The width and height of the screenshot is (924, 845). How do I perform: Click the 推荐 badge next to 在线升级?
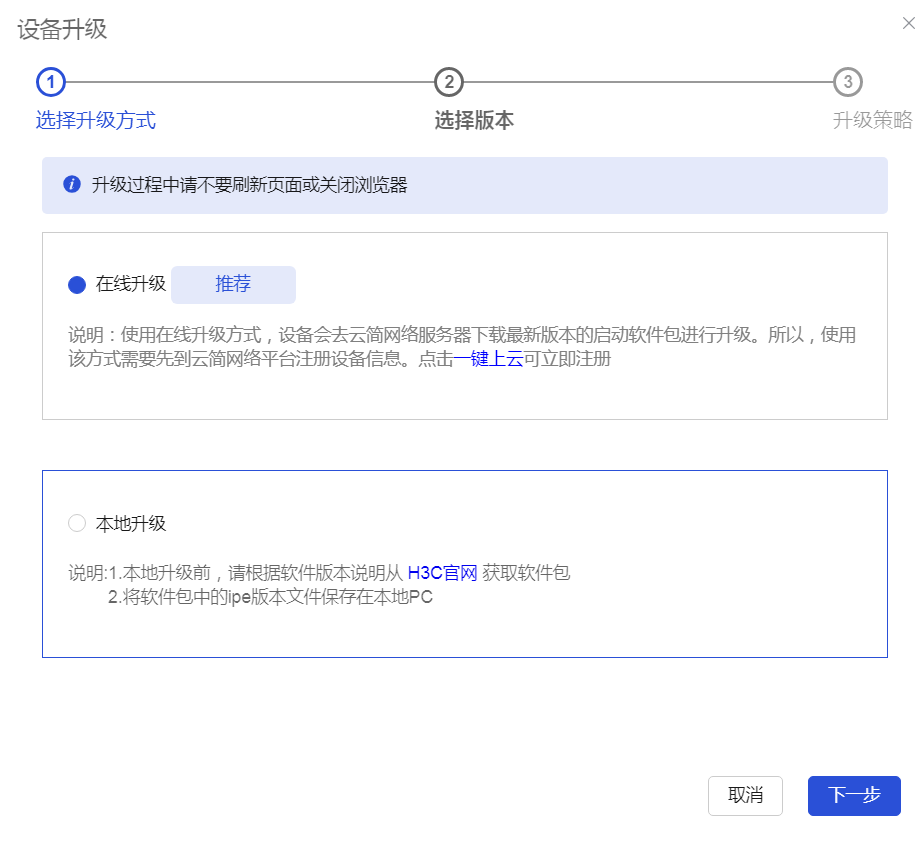coord(233,284)
